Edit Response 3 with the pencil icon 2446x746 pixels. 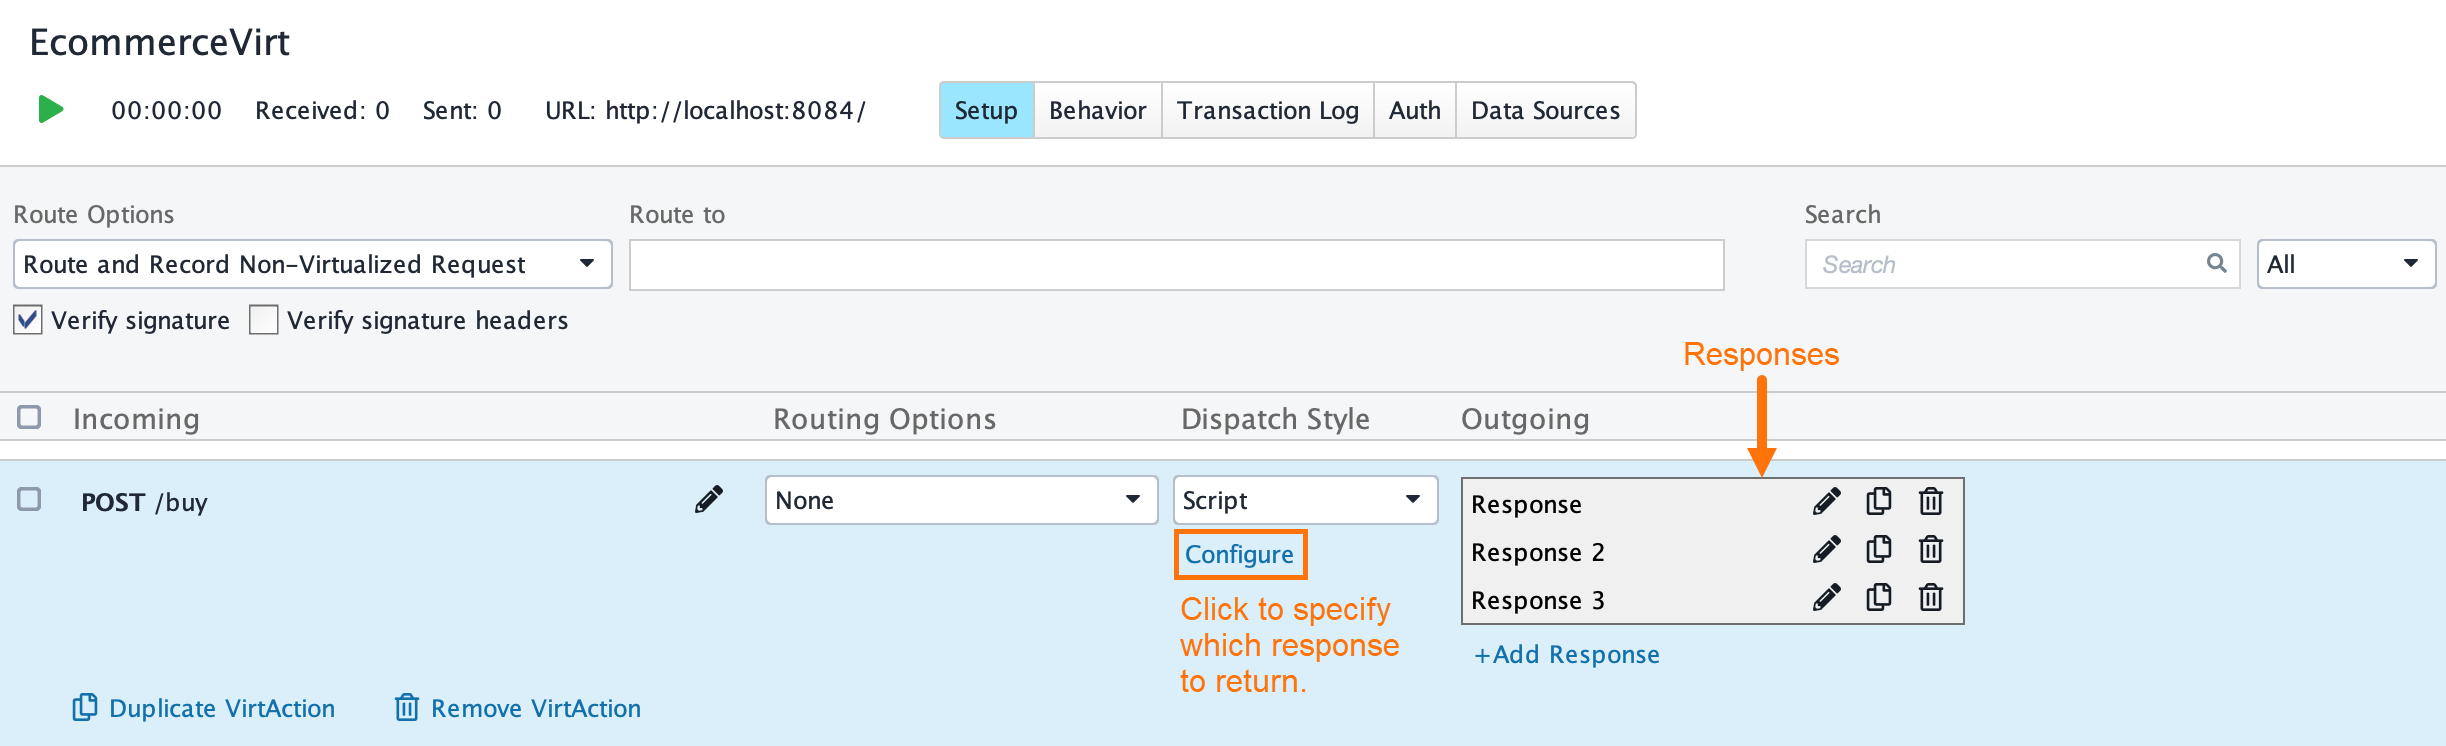pyautogui.click(x=1826, y=597)
